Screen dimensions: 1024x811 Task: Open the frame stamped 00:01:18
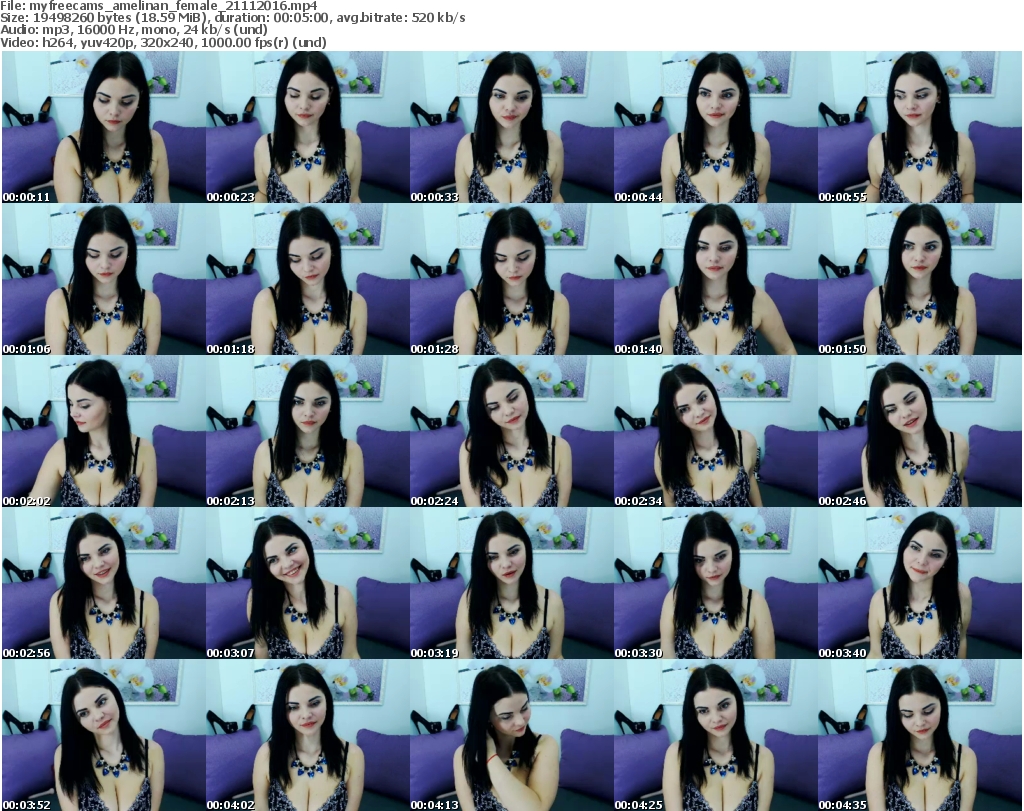coord(308,279)
